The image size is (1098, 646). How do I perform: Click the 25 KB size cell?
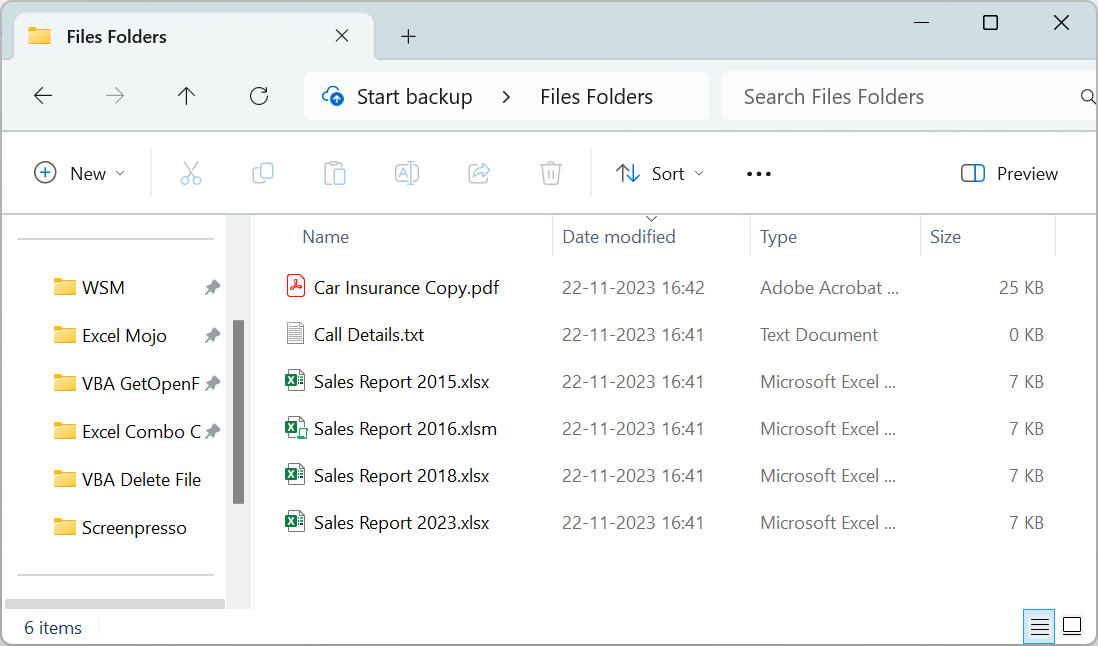(1021, 287)
